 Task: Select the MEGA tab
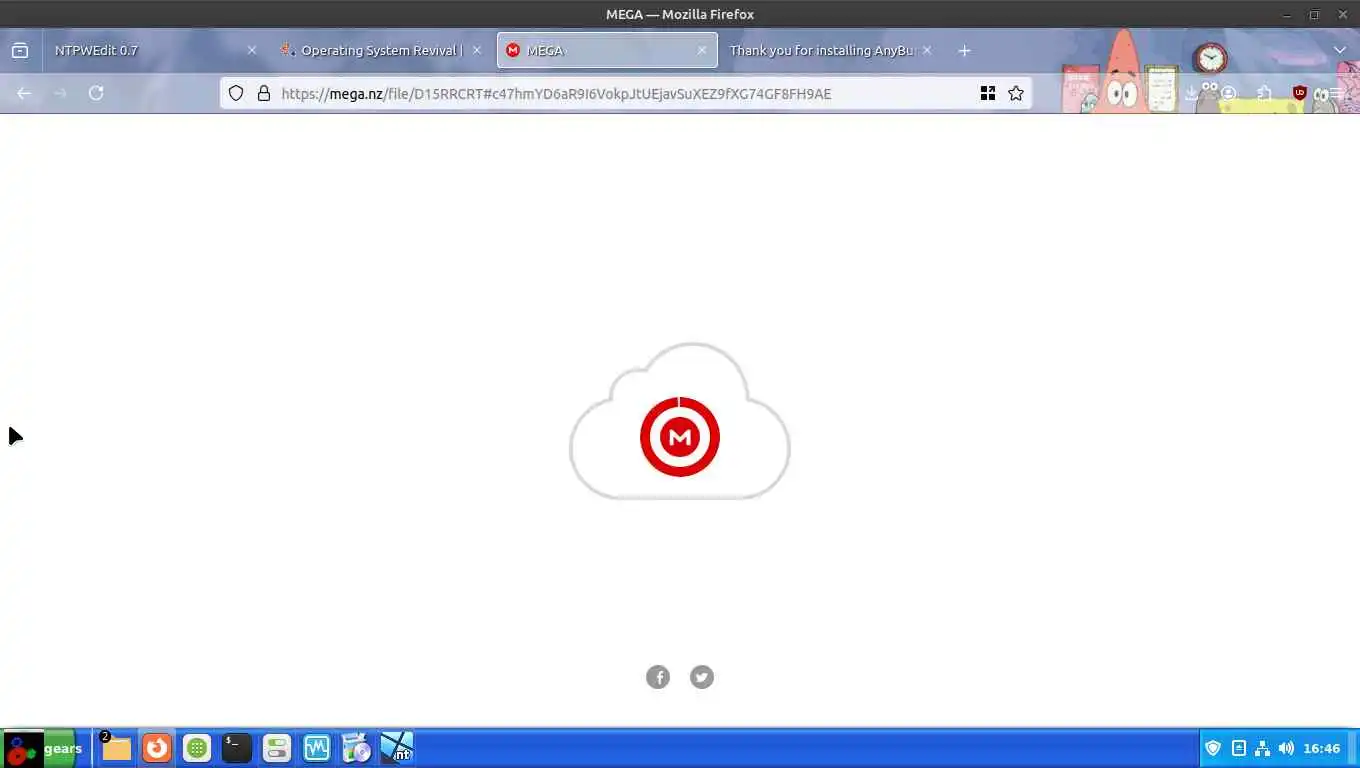607,50
